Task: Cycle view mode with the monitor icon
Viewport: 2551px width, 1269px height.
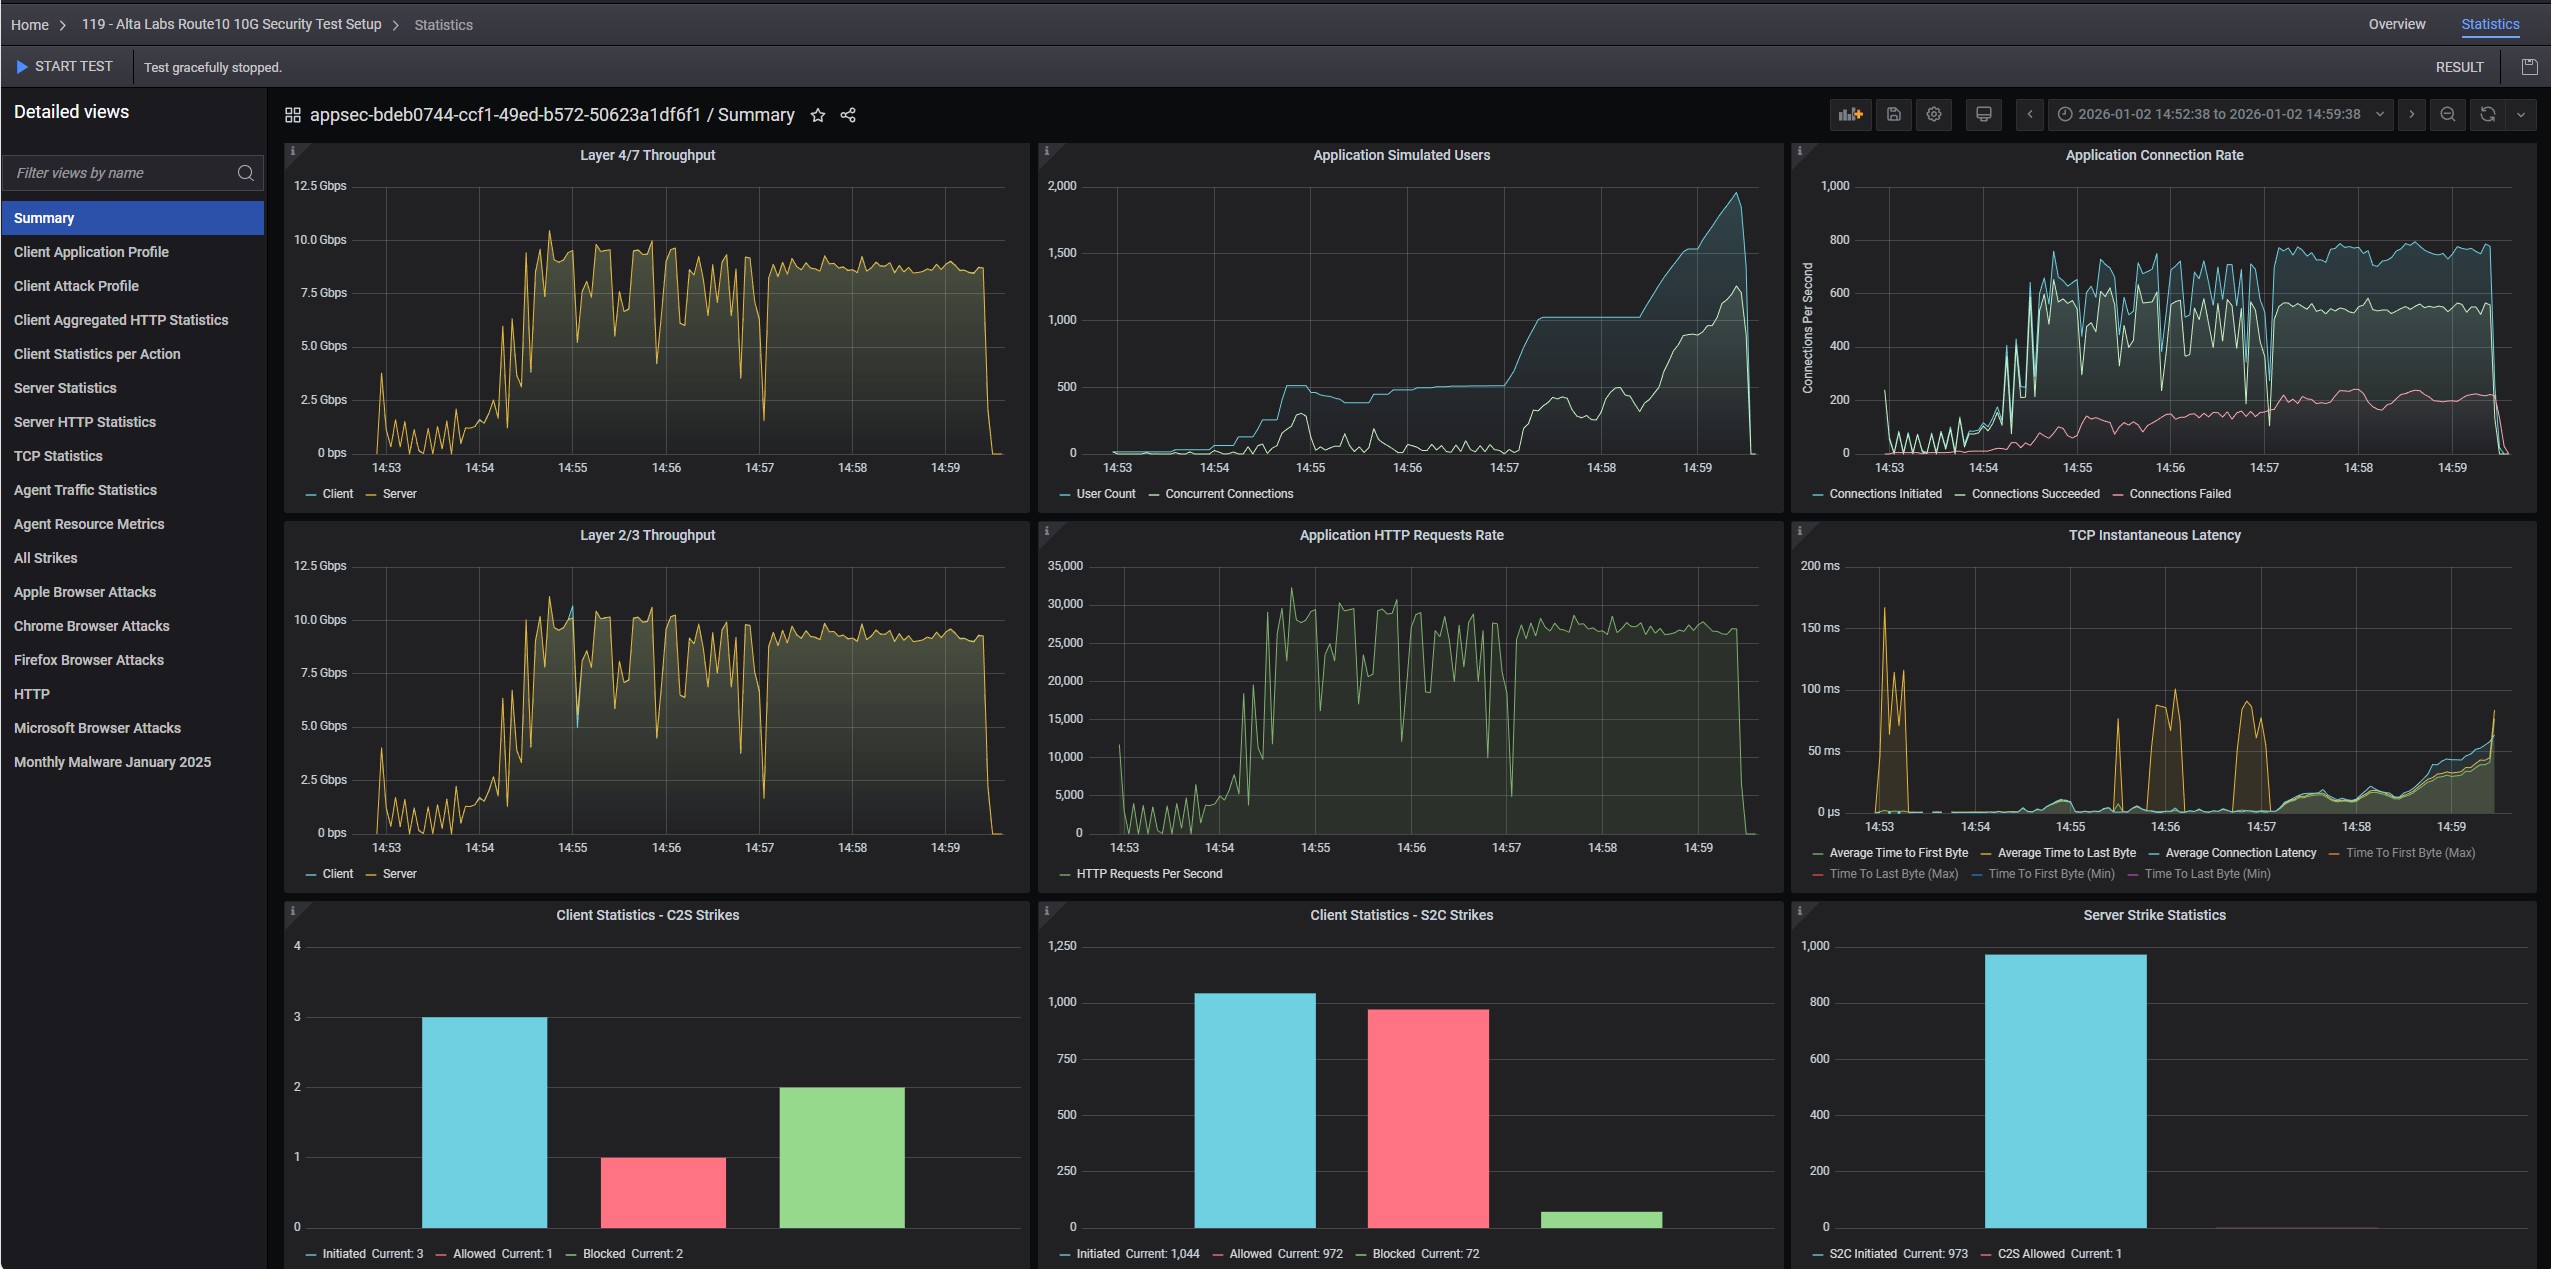Action: [x=1983, y=115]
